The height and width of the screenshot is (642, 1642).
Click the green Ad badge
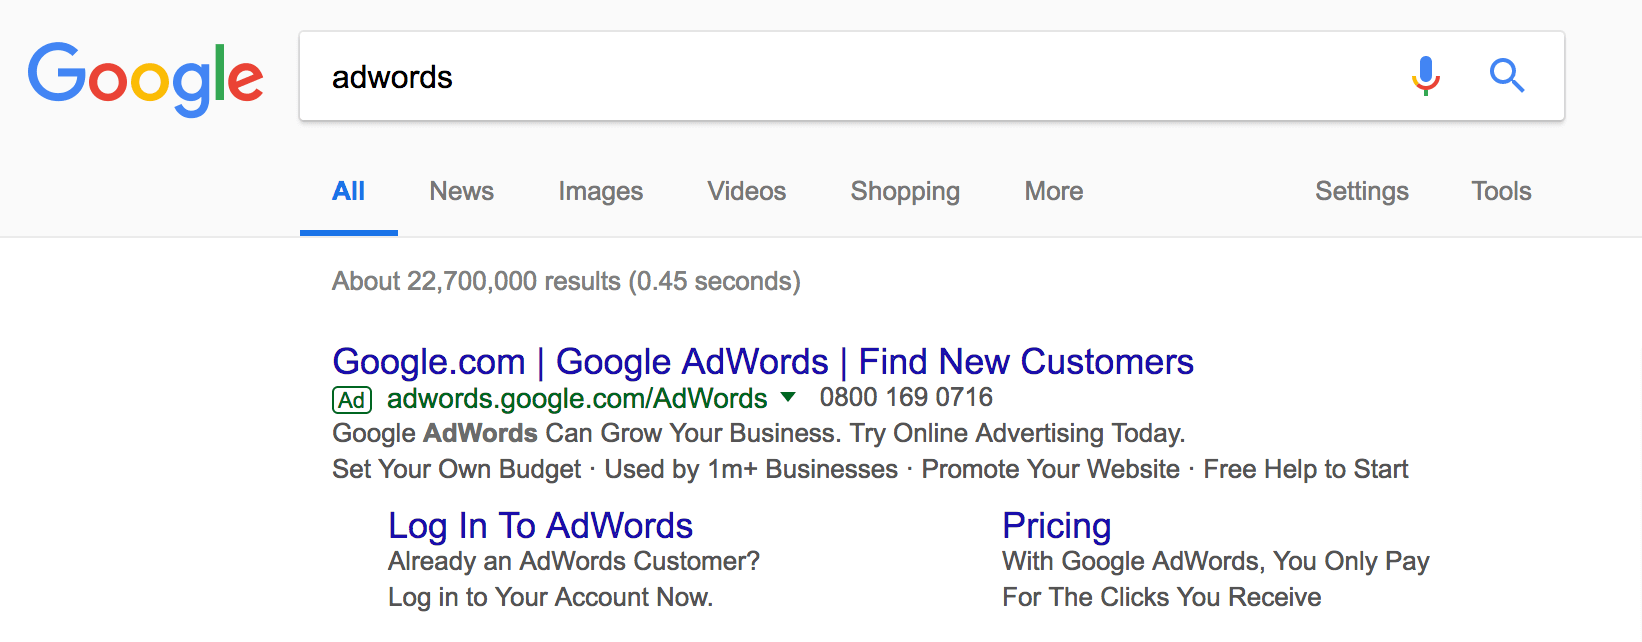[352, 400]
